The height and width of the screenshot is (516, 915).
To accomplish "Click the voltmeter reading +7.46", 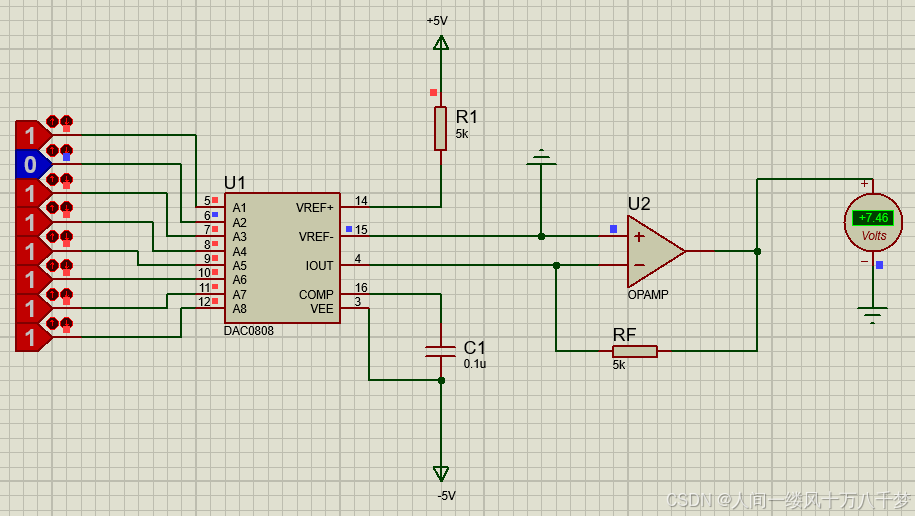I will pyautogui.click(x=874, y=218).
